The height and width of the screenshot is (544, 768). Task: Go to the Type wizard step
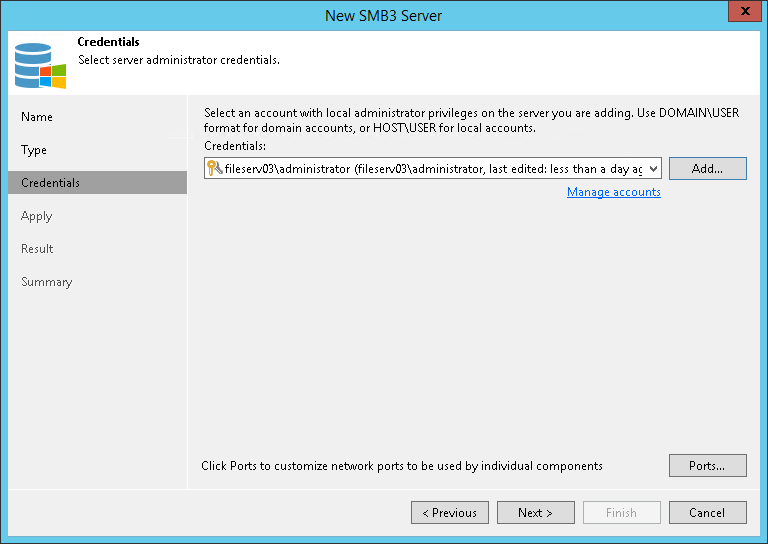tap(34, 150)
